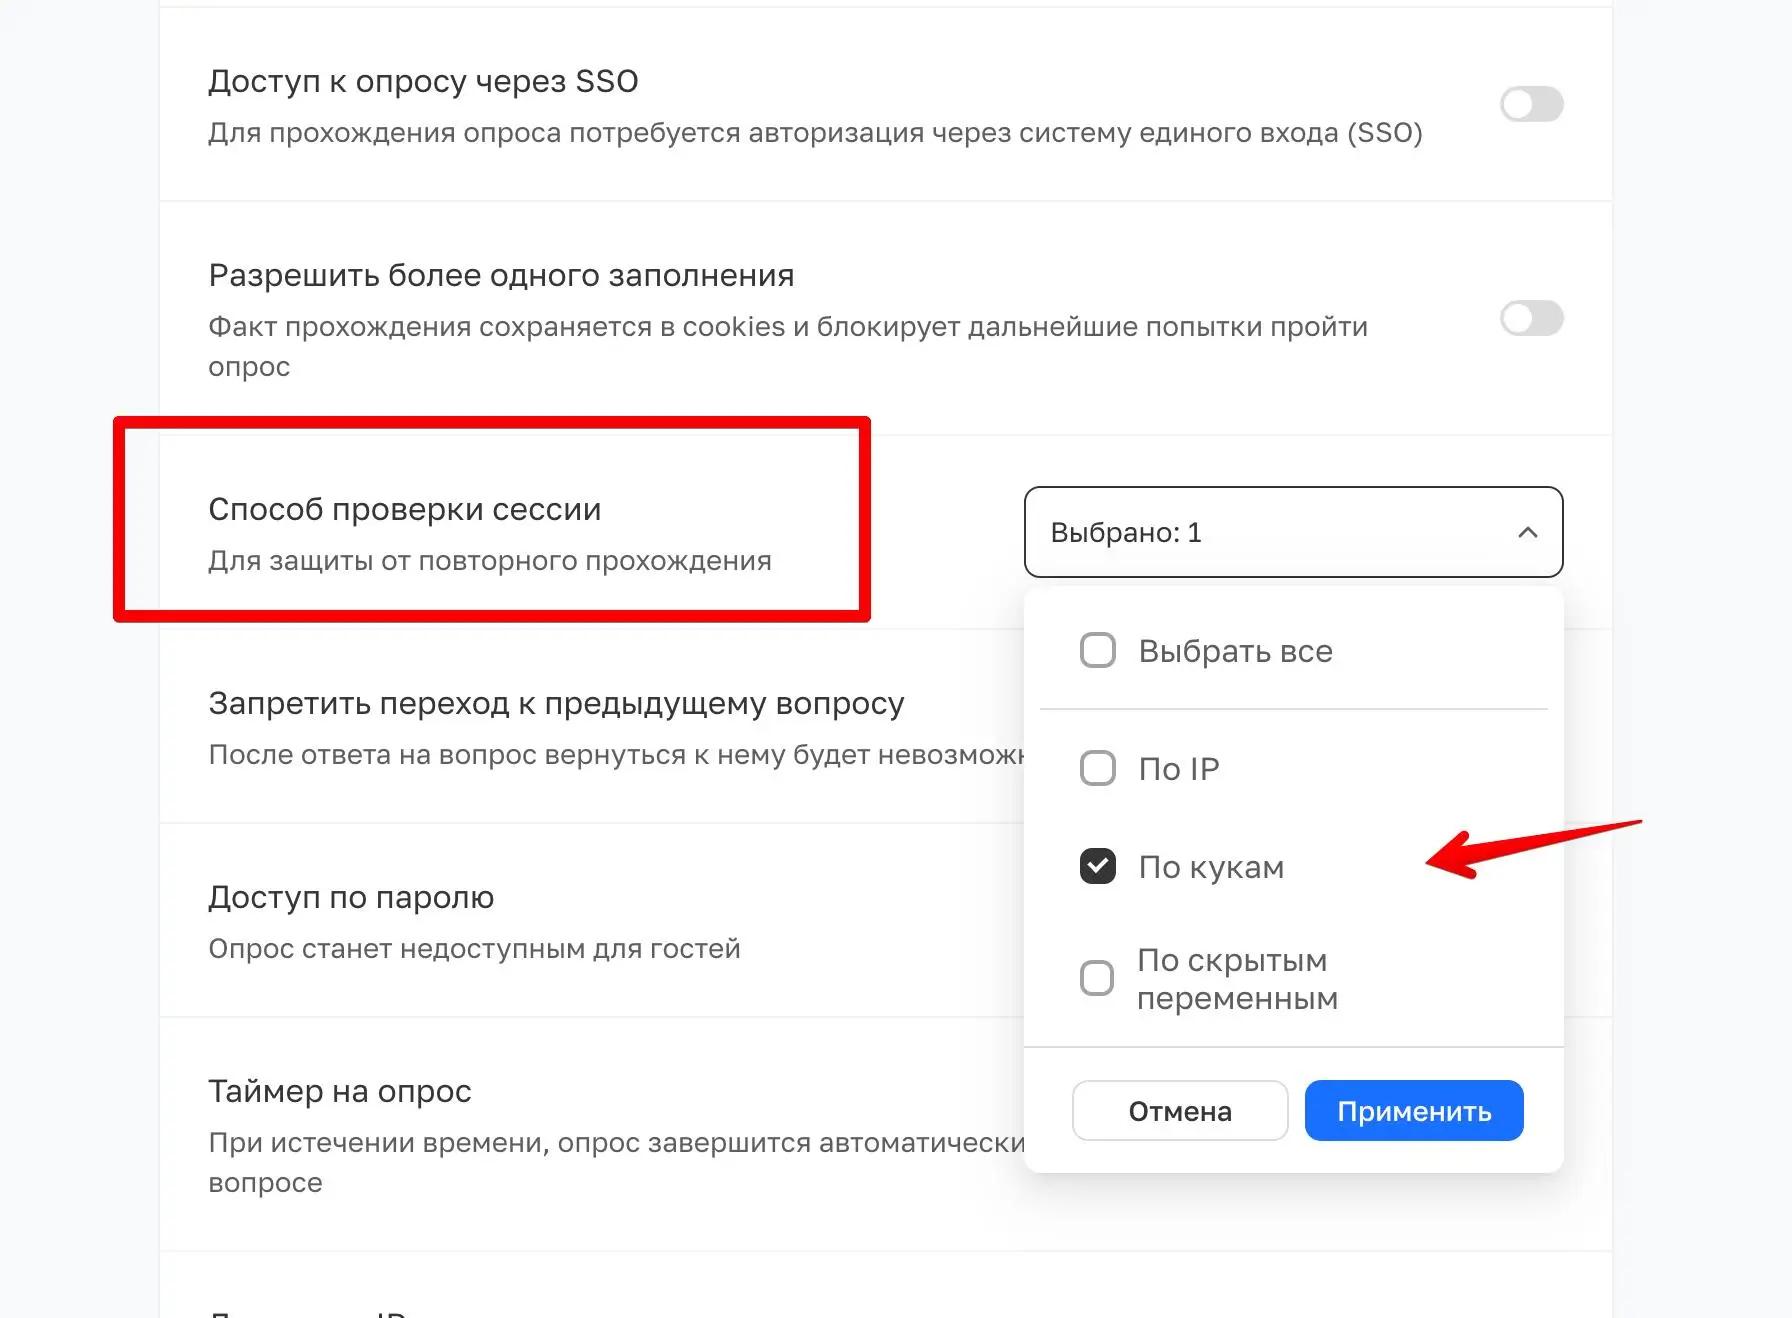Viewport: 1792px width, 1318px height.
Task: Select the "По IP" option label
Action: point(1179,769)
